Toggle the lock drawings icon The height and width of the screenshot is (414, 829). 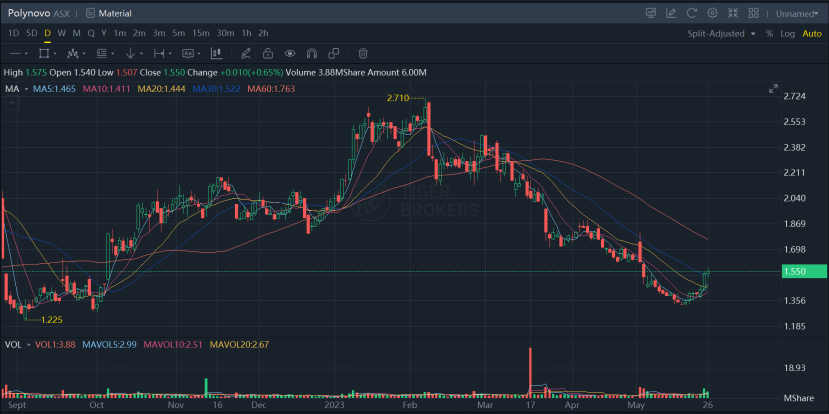(268, 53)
